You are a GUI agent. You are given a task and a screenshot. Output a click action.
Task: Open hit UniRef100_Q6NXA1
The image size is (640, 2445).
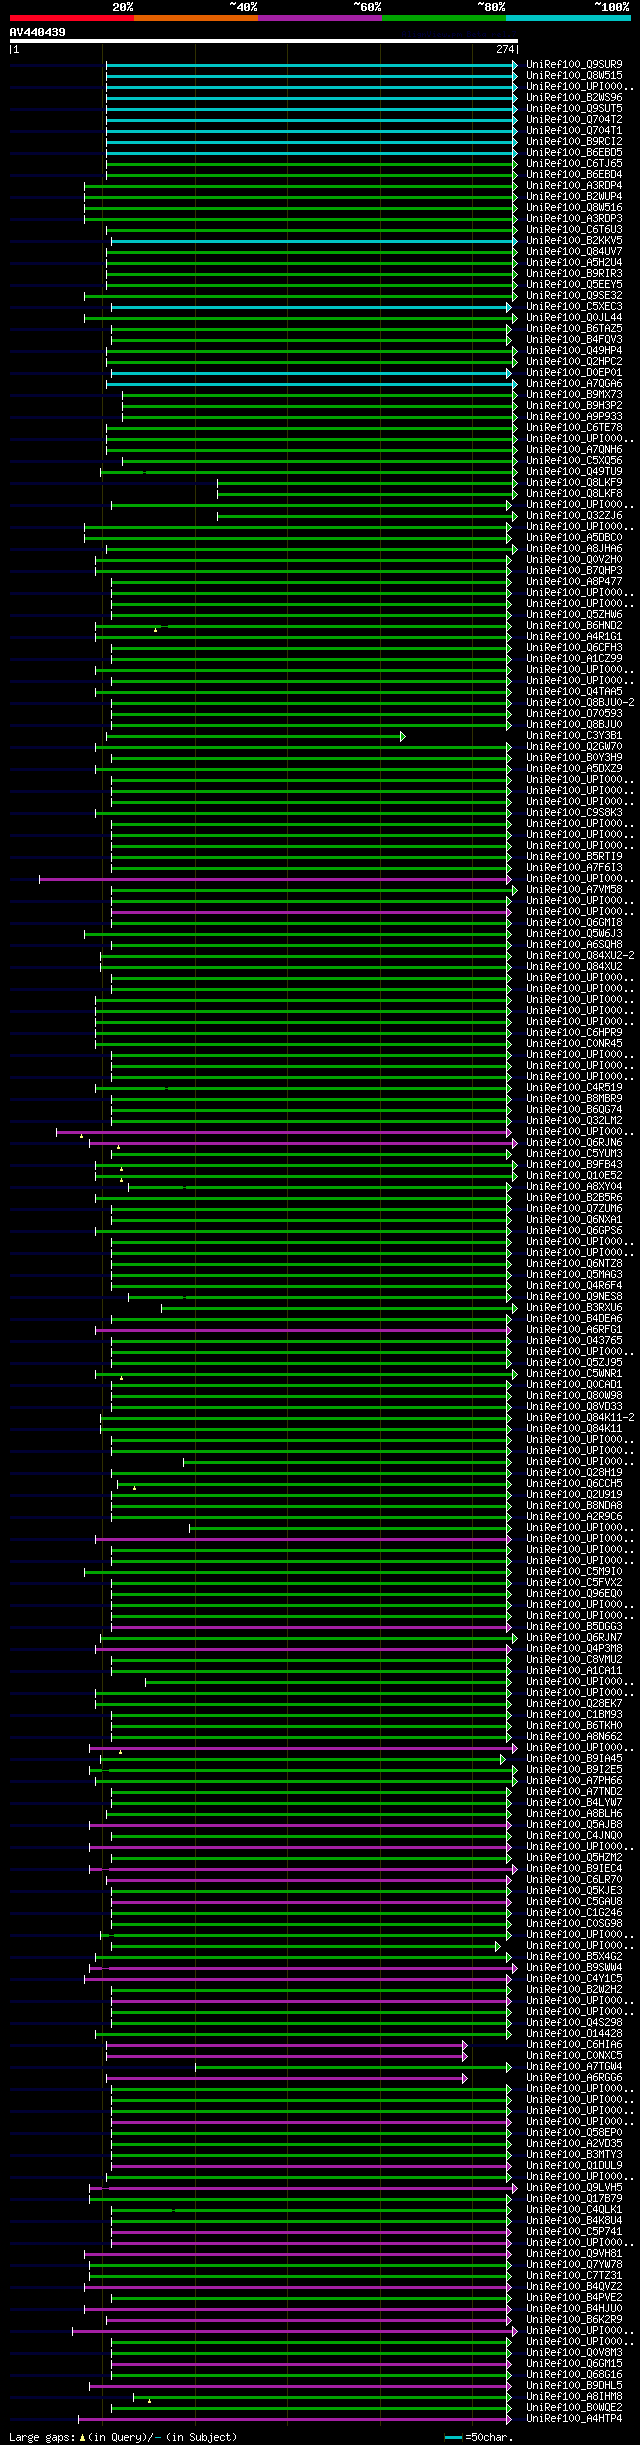tap(574, 1220)
